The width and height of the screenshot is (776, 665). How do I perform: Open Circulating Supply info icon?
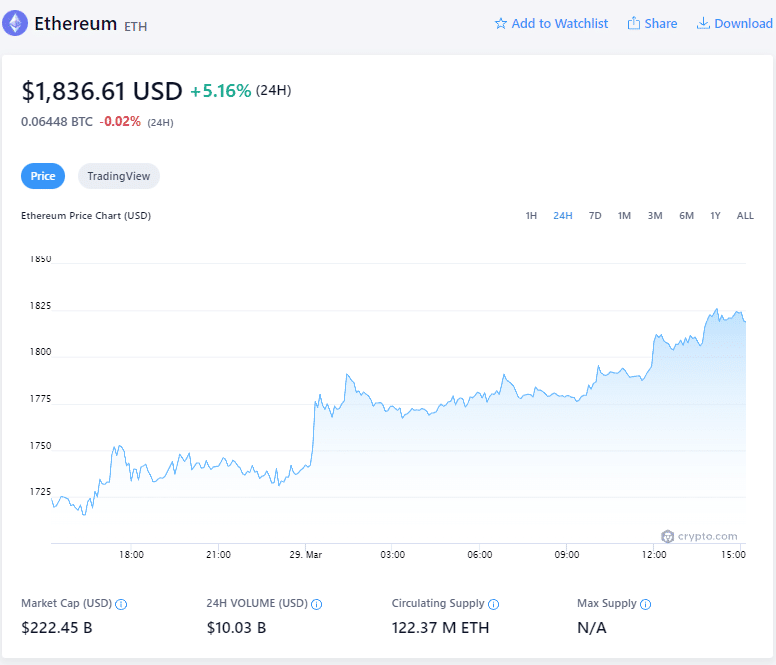click(x=493, y=604)
